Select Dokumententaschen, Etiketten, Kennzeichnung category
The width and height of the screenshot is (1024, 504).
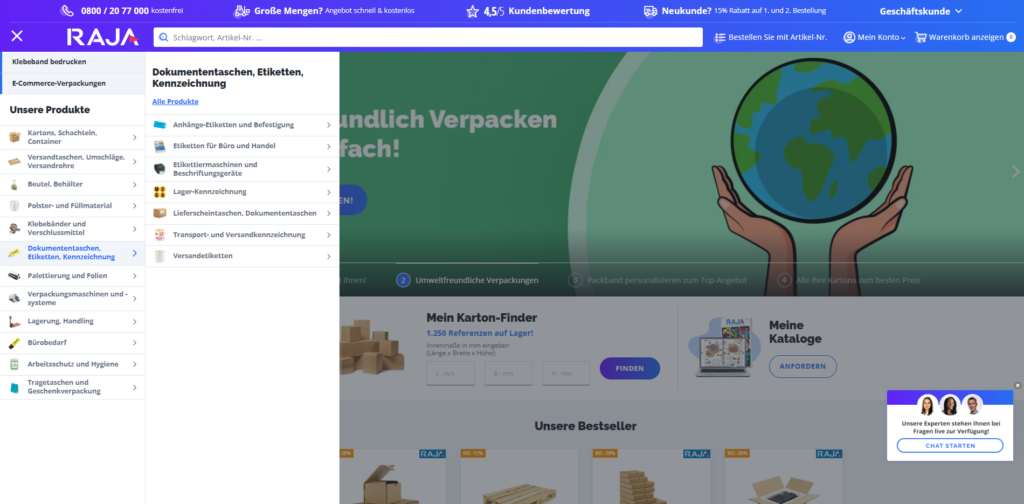(x=72, y=253)
